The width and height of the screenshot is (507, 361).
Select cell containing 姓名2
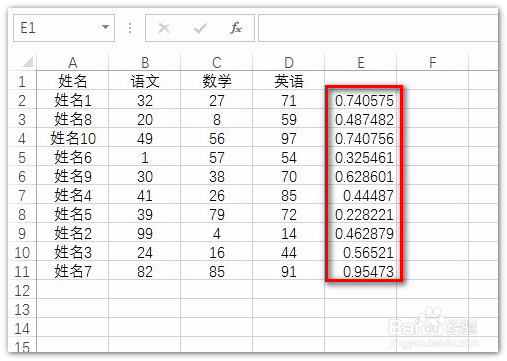[x=72, y=233]
